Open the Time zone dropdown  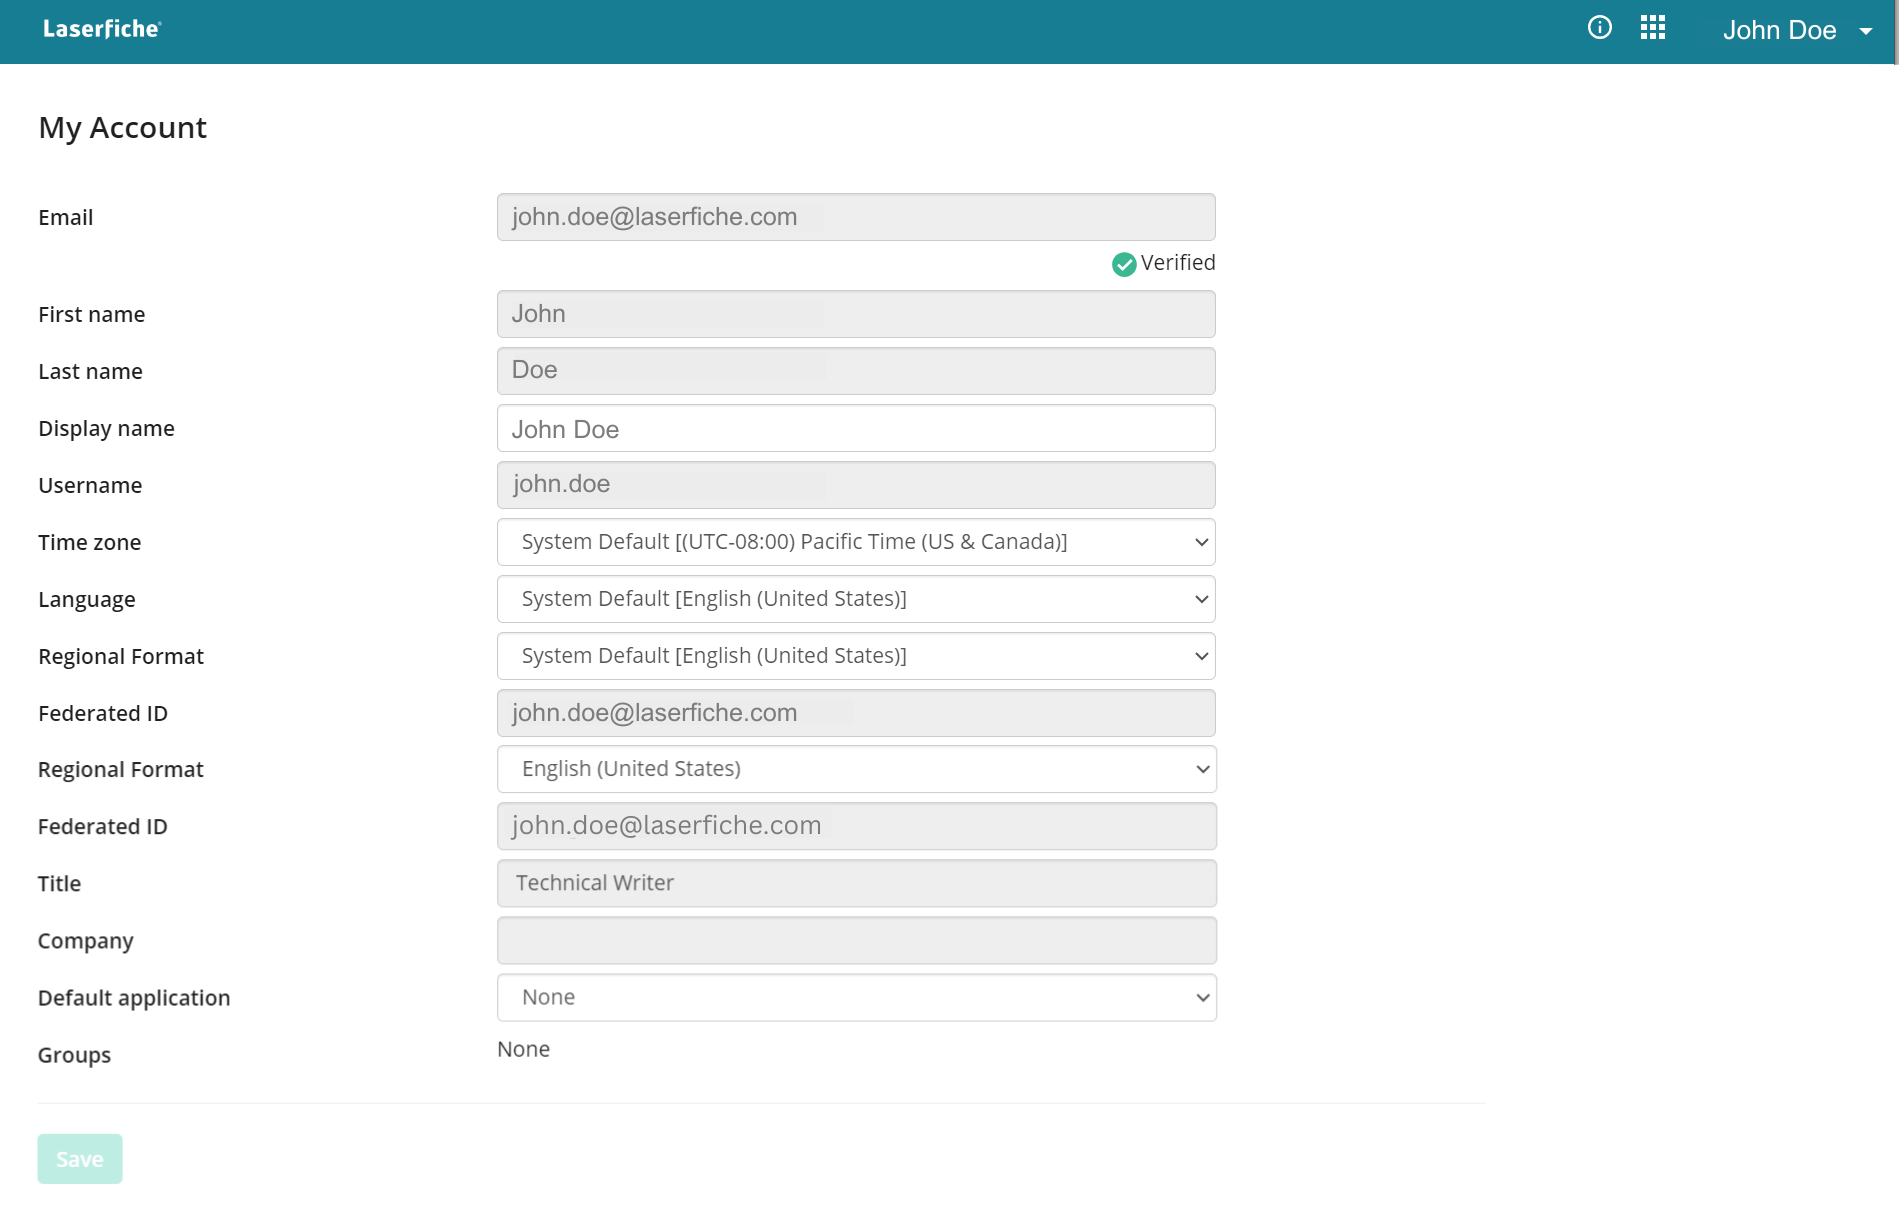click(x=855, y=542)
